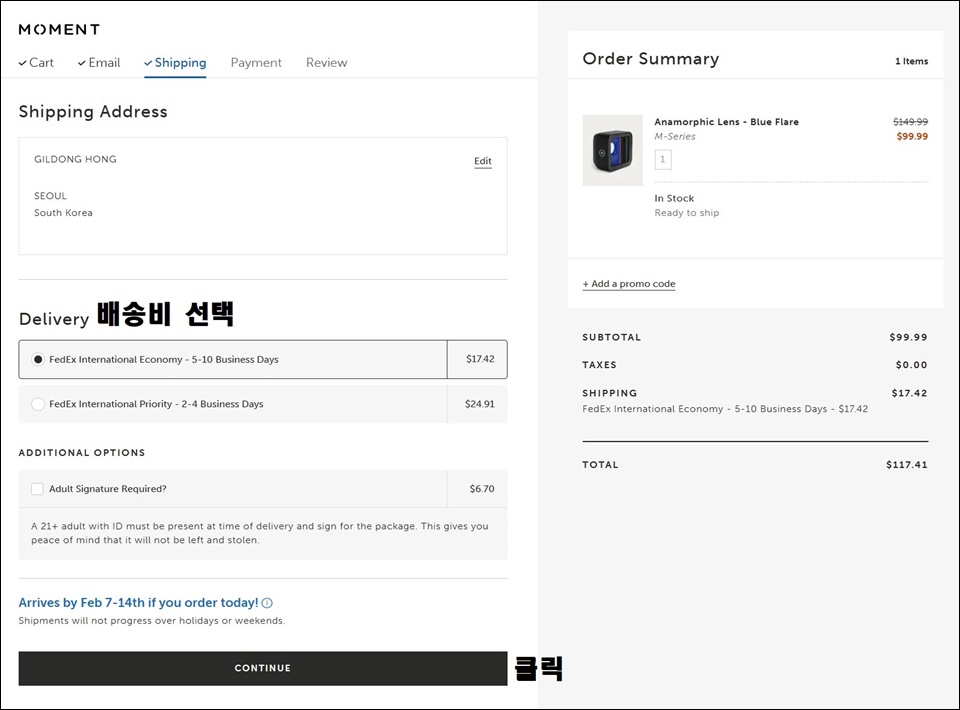Click the item quantity box showing 1

pos(662,159)
